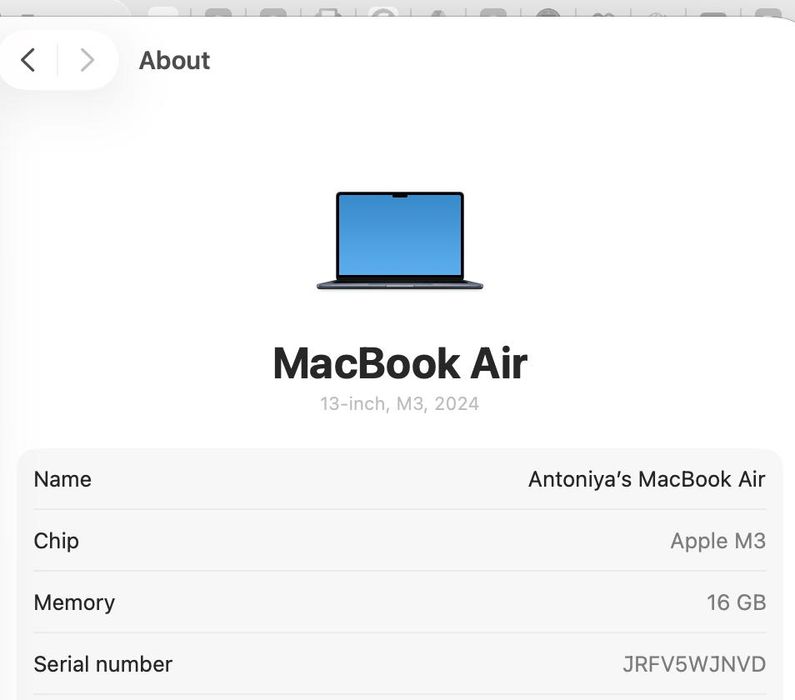Click the MacBook Air heading
Viewport: 795px width, 700px height.
click(x=400, y=363)
